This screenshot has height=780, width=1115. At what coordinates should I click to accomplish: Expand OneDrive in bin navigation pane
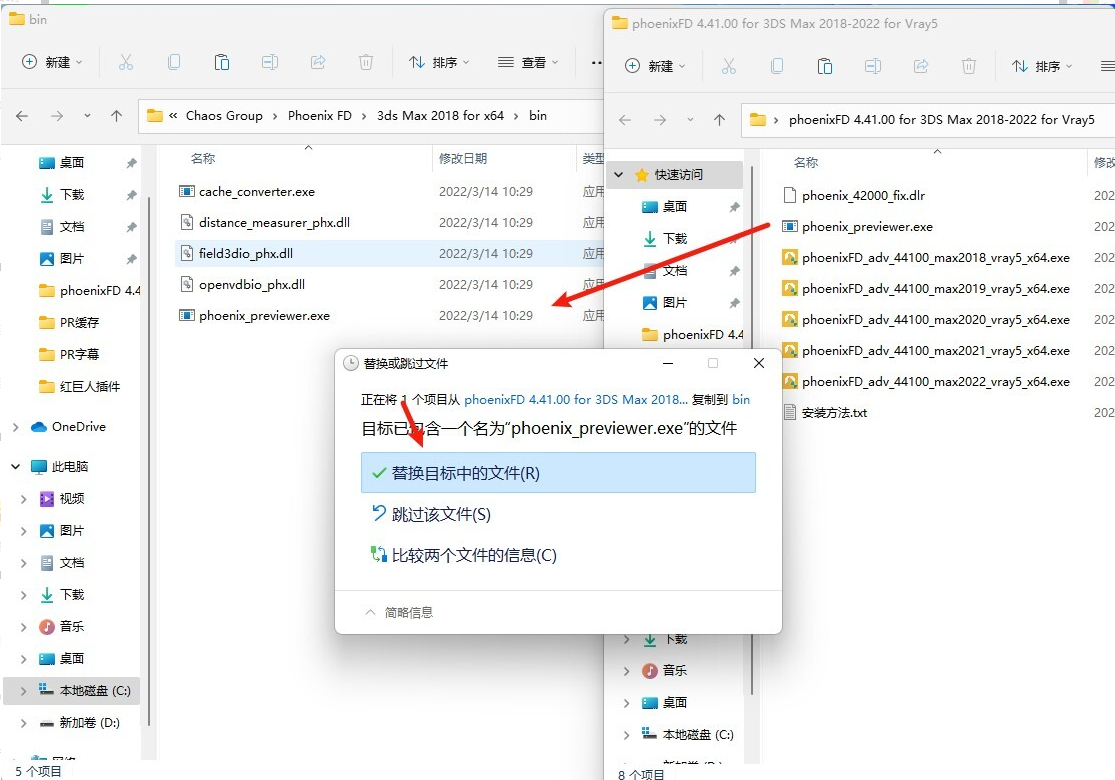(x=15, y=427)
